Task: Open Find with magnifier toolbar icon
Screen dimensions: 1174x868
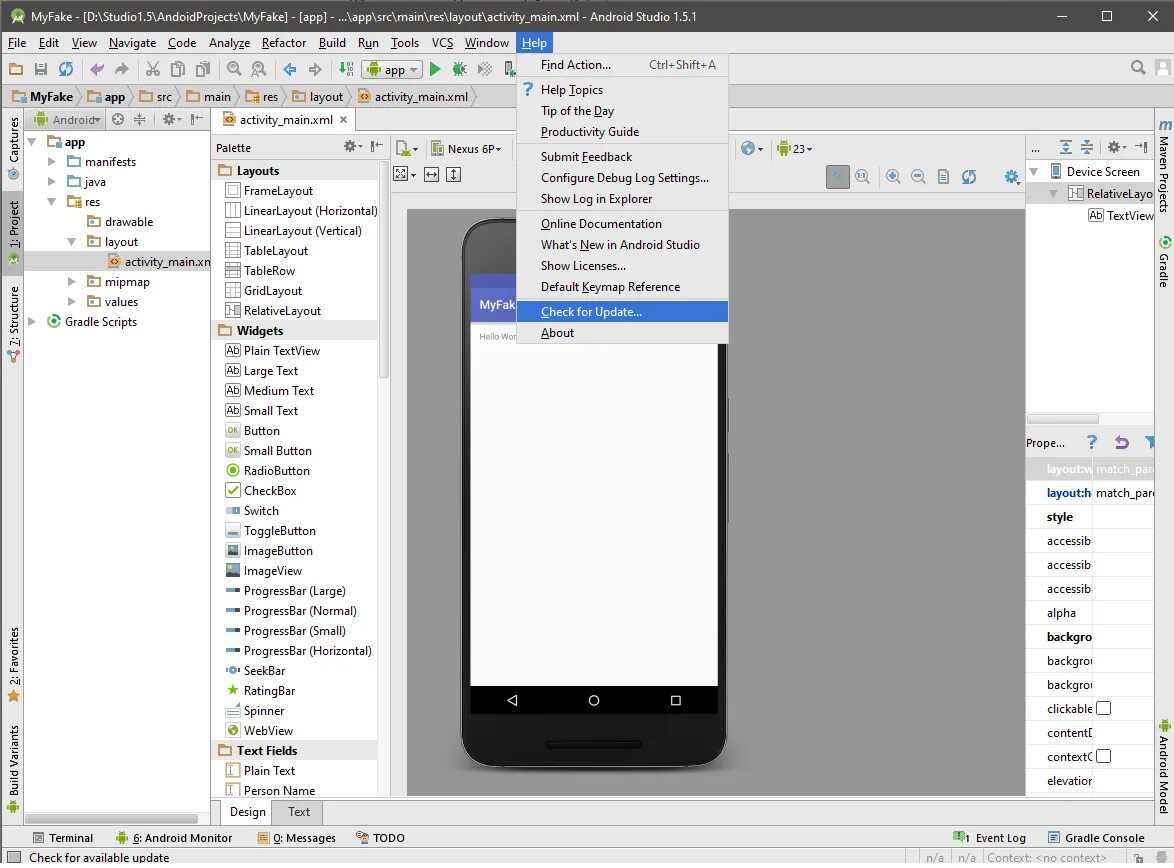Action: pos(234,70)
